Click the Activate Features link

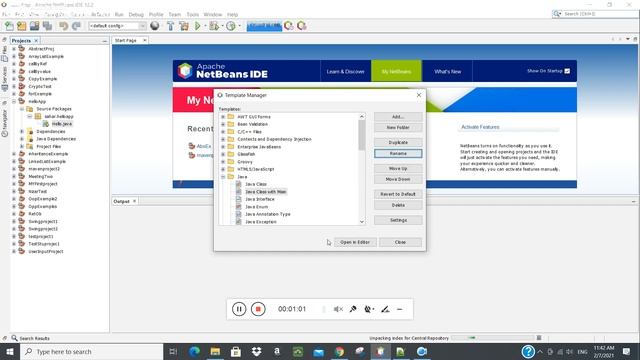coord(480,127)
